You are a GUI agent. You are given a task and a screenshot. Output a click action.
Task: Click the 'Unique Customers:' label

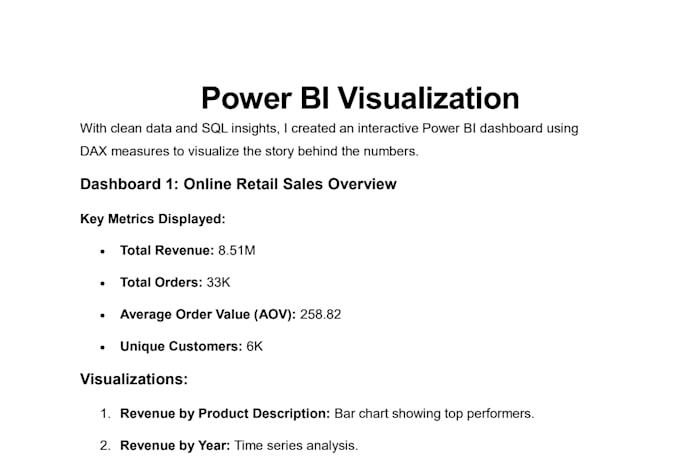(x=181, y=346)
